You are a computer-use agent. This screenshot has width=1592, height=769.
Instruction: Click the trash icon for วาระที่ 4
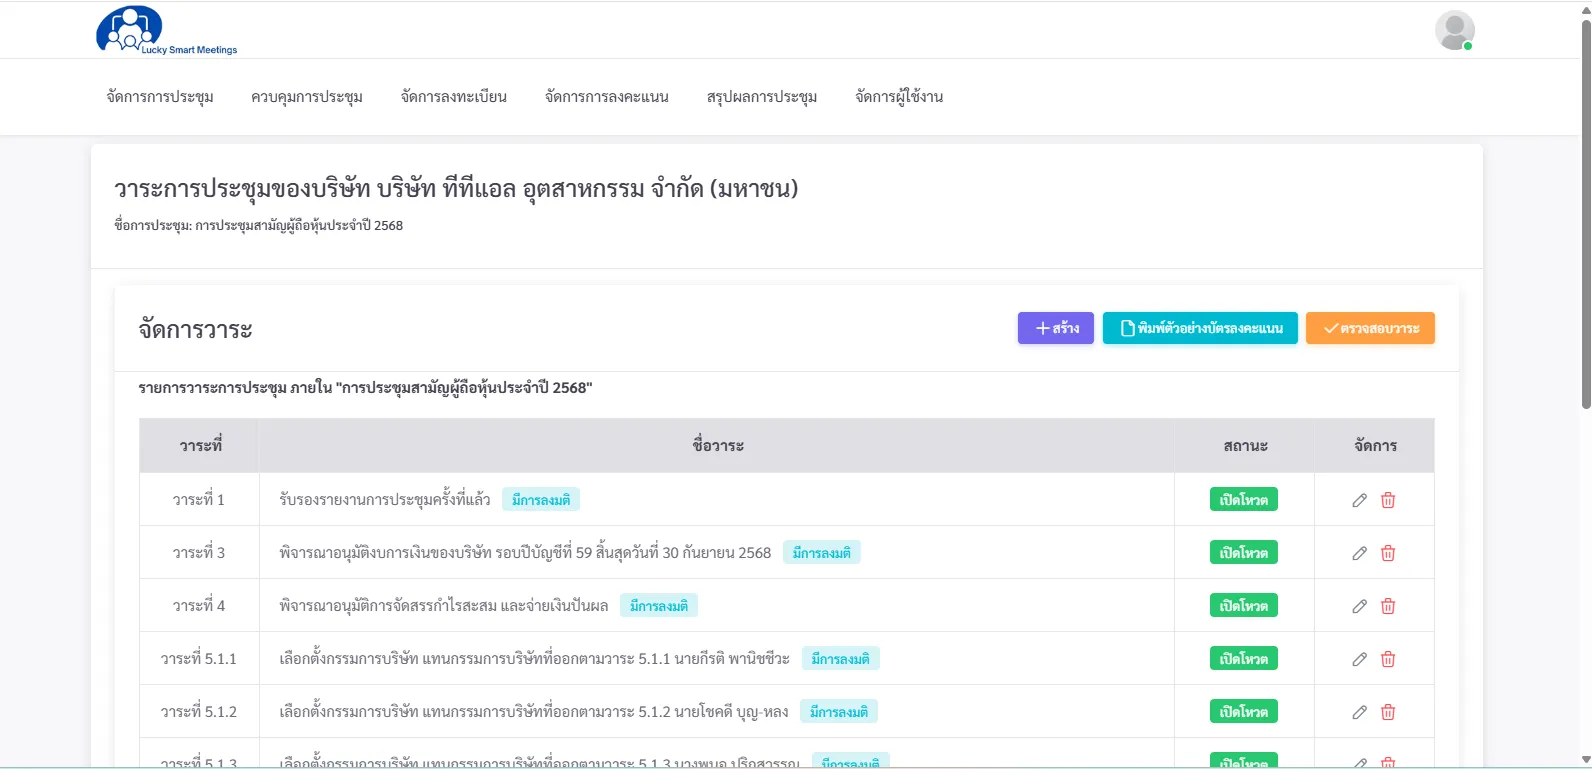coord(1388,606)
